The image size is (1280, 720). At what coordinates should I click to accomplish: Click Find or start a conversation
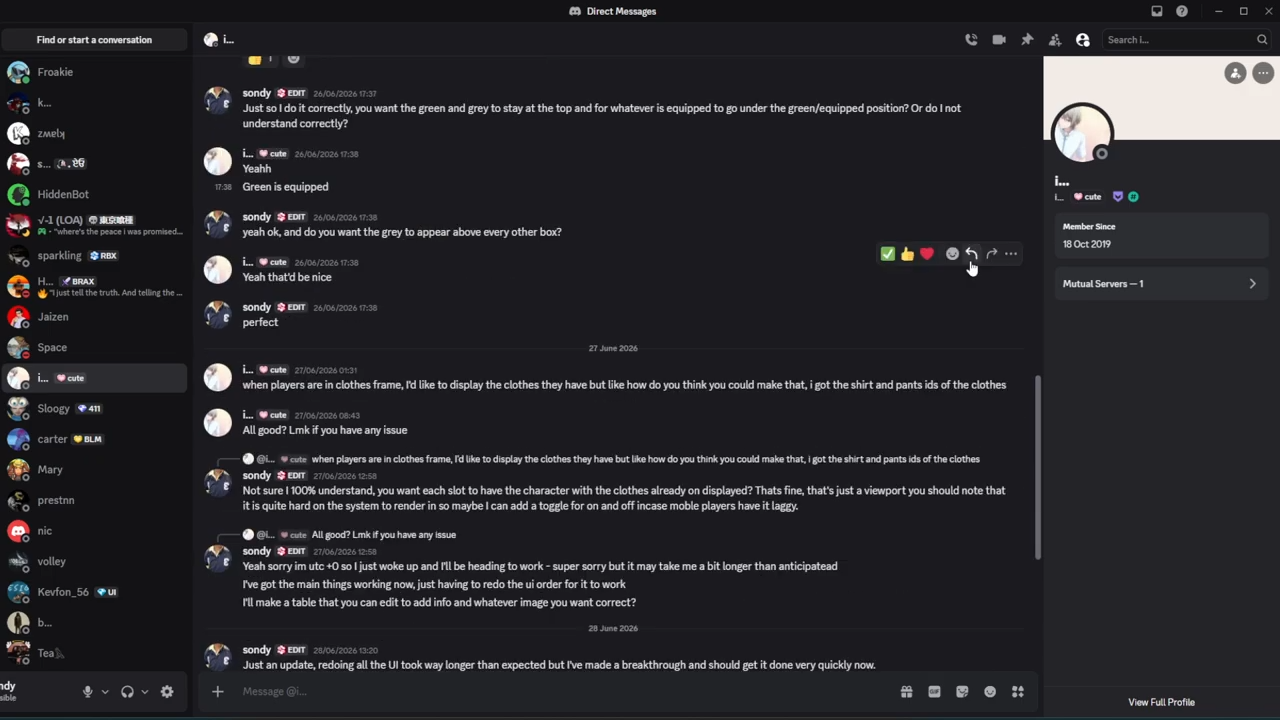94,40
